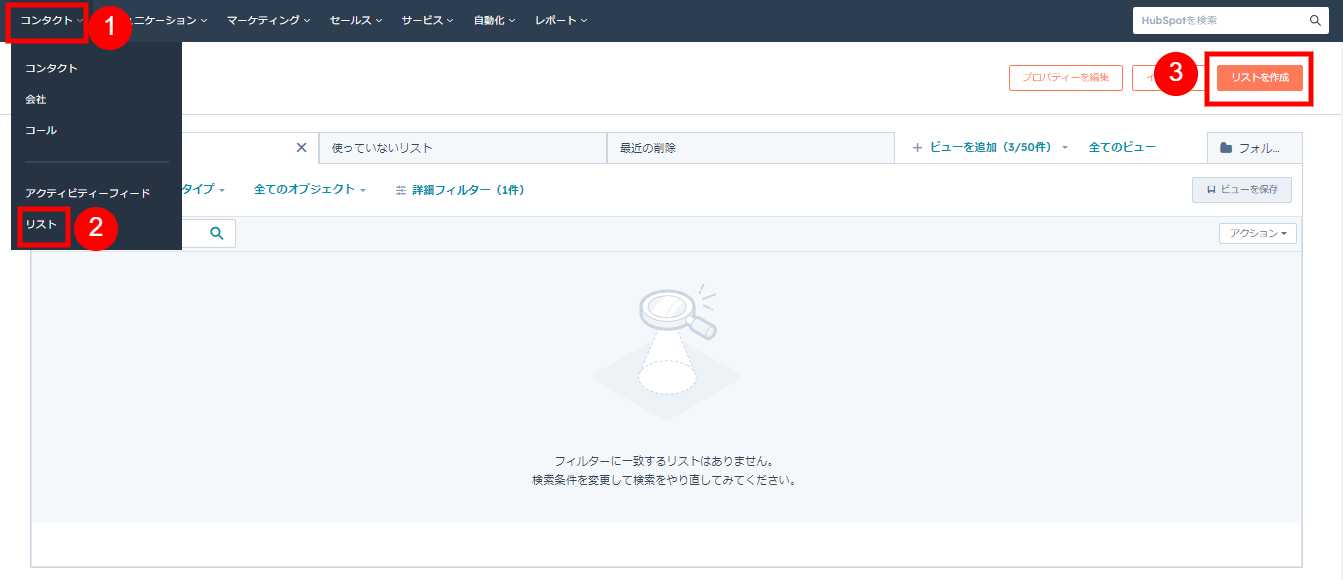Open the コンタクト top navigation menu

(x=52, y=20)
